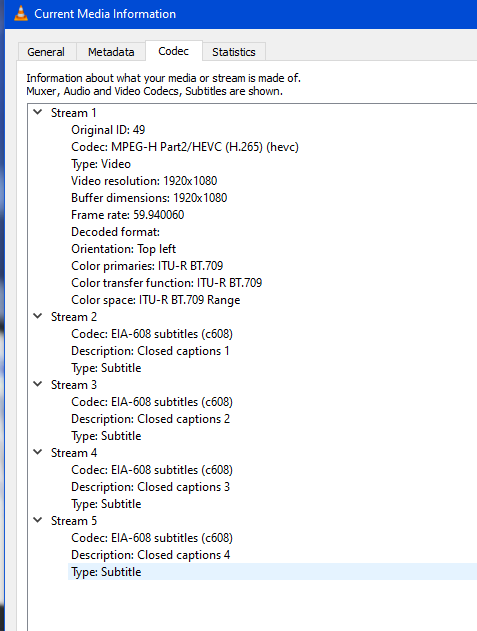Select Description: Closed captions 1 row
The height and width of the screenshot is (631, 477).
[150, 351]
